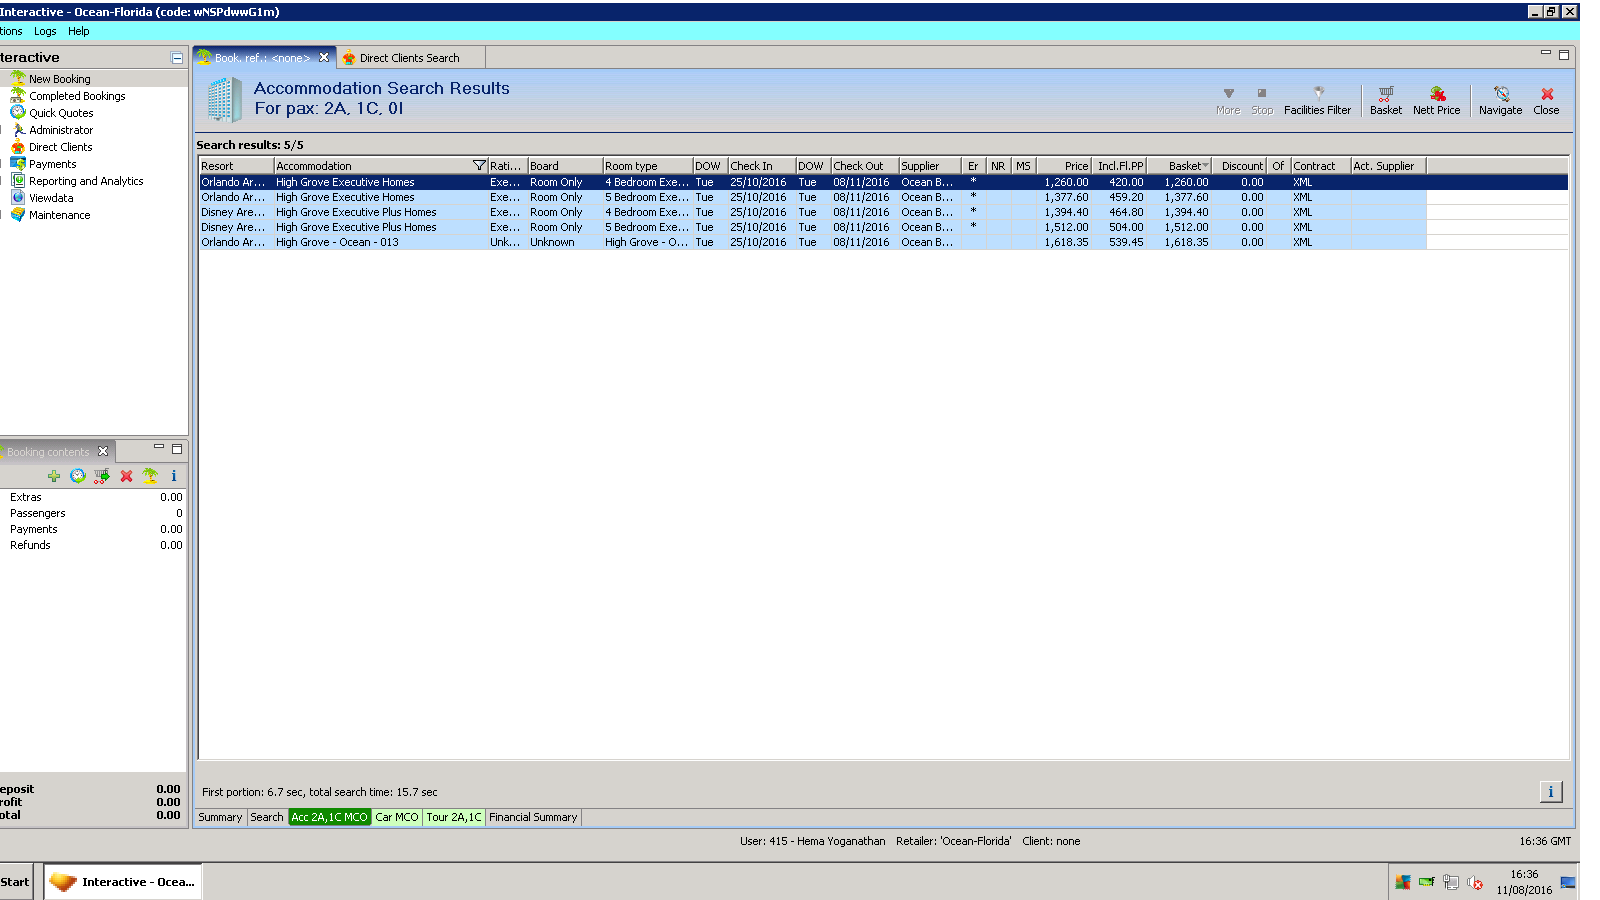Open the Accommodation column filter funnel
The image size is (1600, 900).
point(479,166)
